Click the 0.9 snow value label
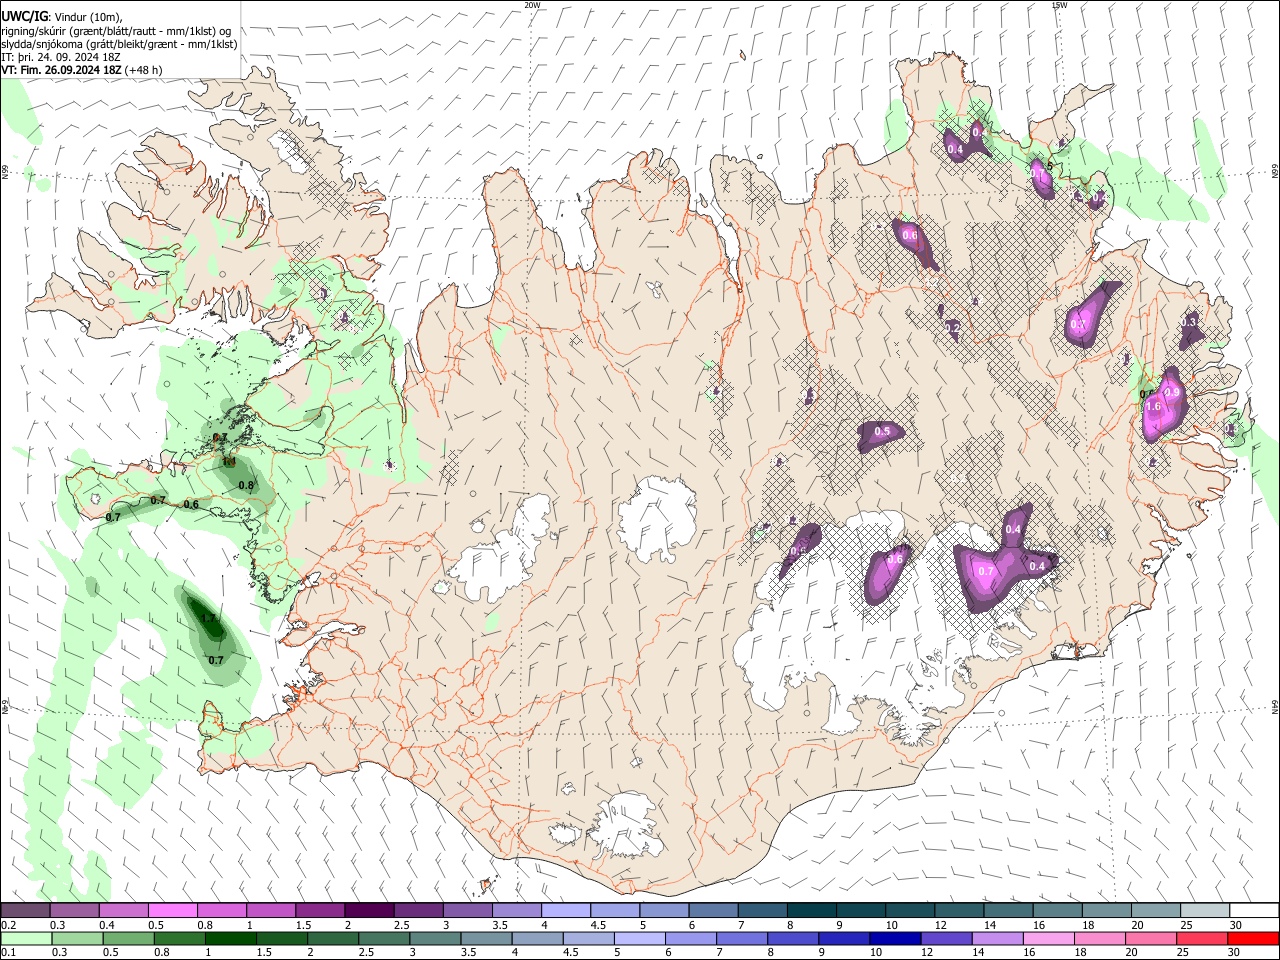Viewport: 1280px width, 960px height. click(x=1172, y=392)
